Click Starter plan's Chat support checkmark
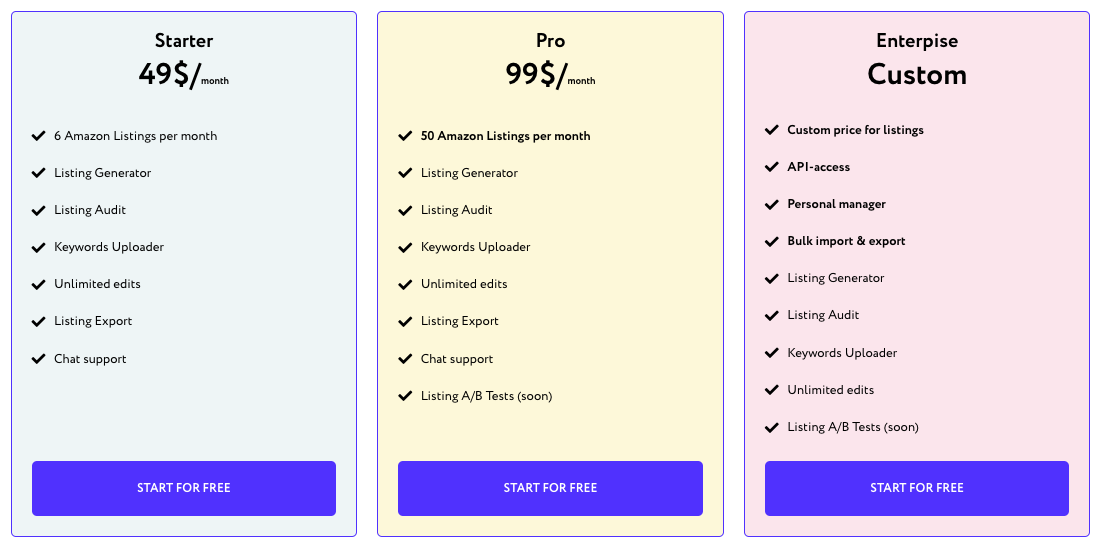Viewport: 1099px width, 549px height. pyautogui.click(x=39, y=358)
